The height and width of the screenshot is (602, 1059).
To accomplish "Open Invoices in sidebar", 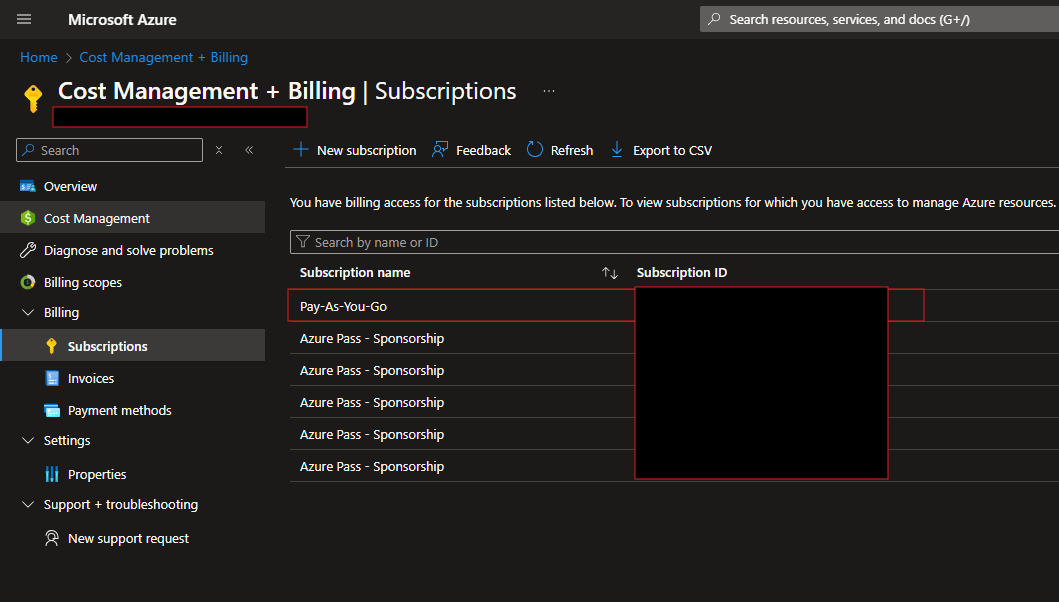I will (91, 378).
